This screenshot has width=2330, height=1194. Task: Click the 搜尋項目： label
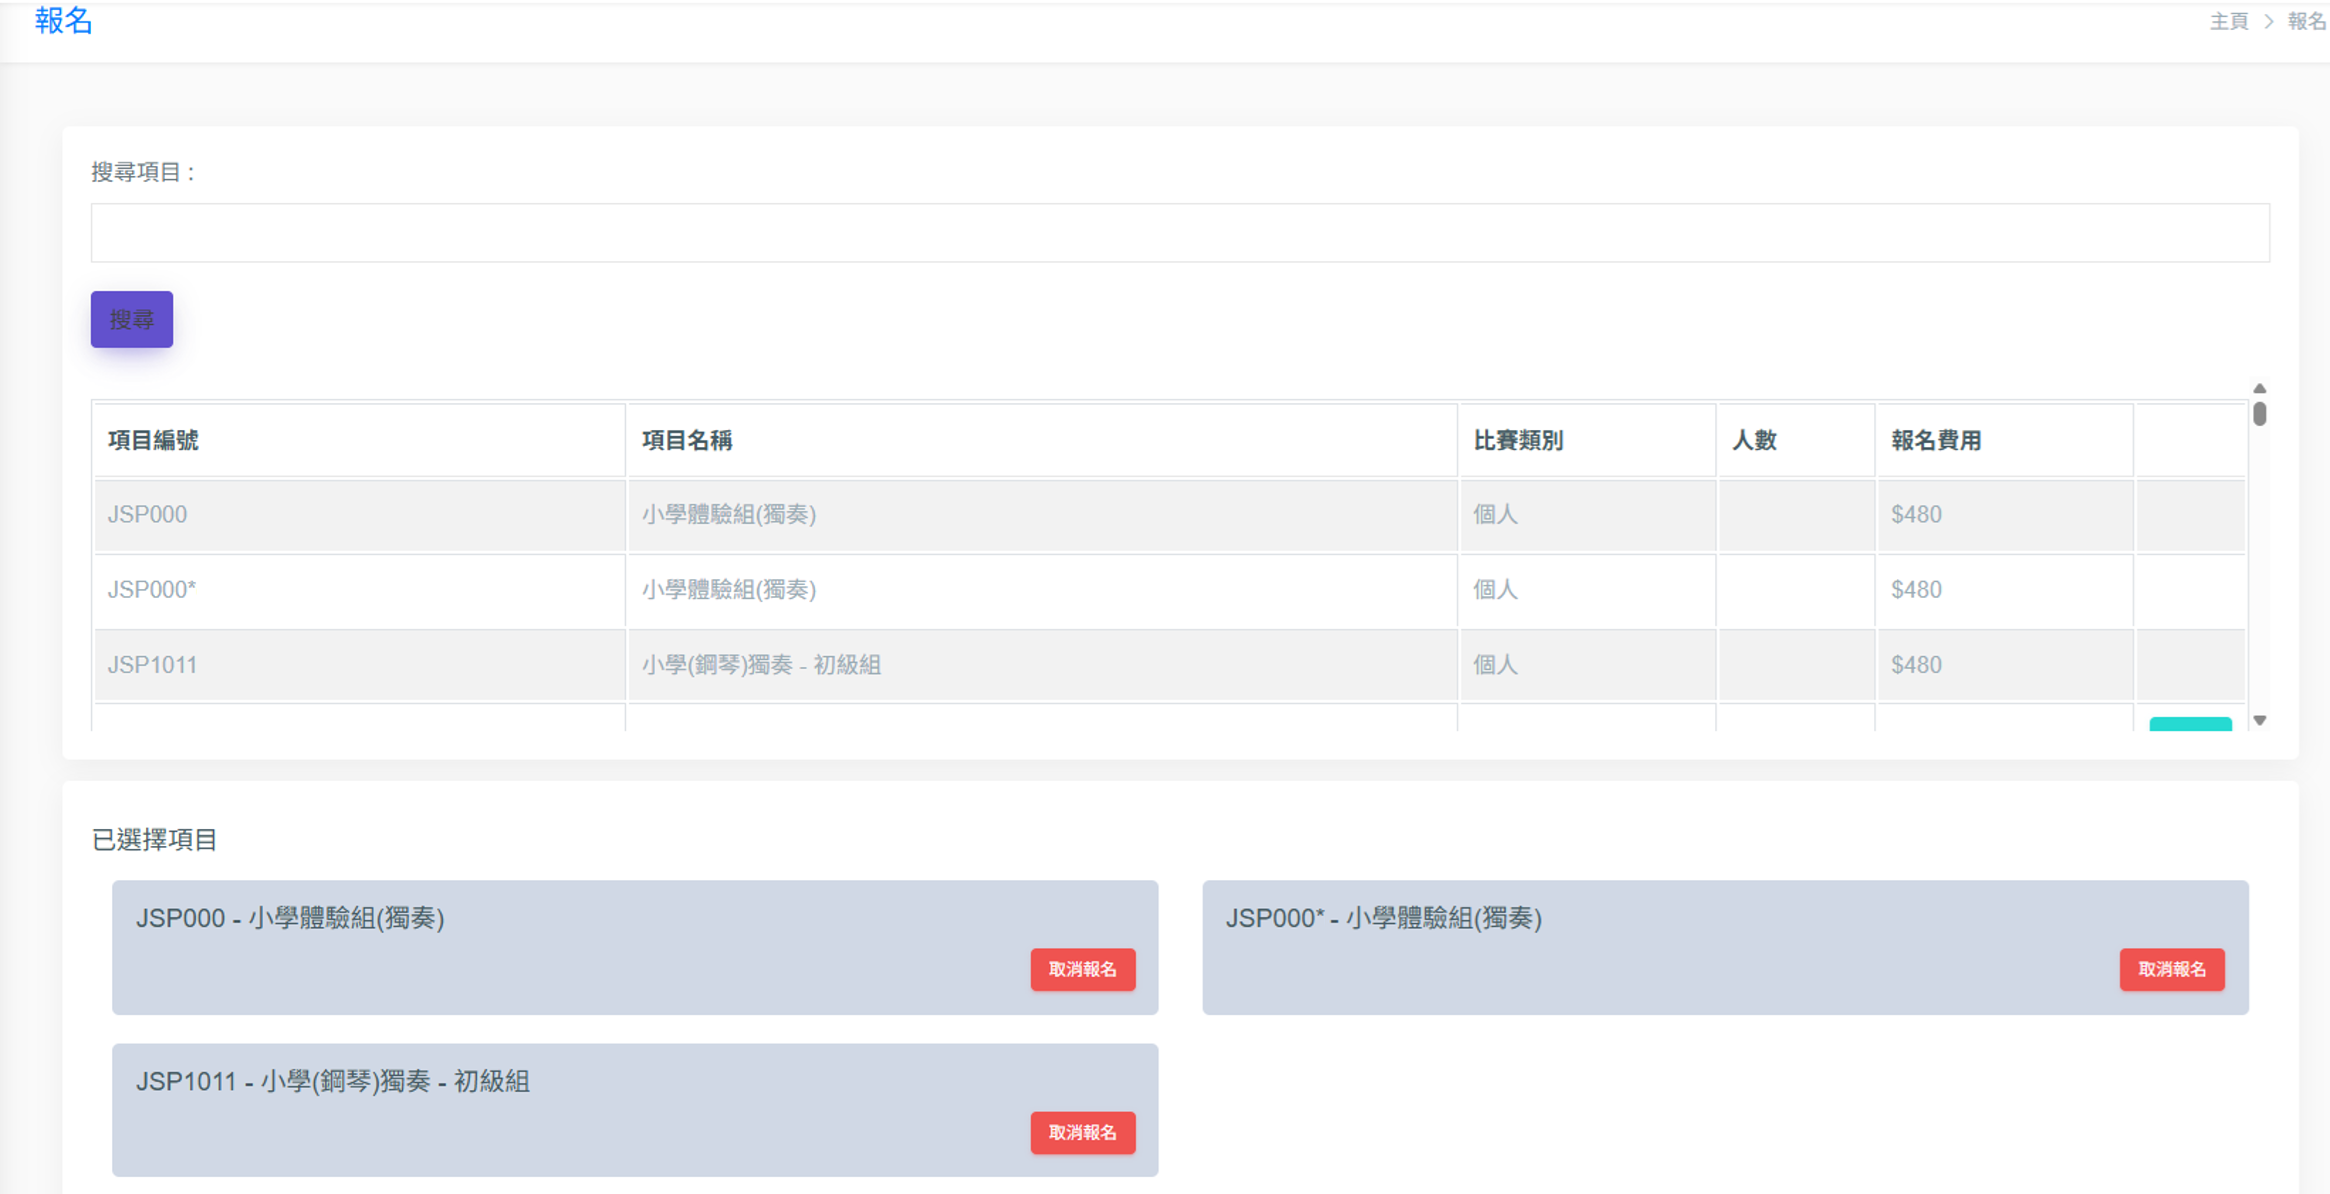(x=145, y=172)
